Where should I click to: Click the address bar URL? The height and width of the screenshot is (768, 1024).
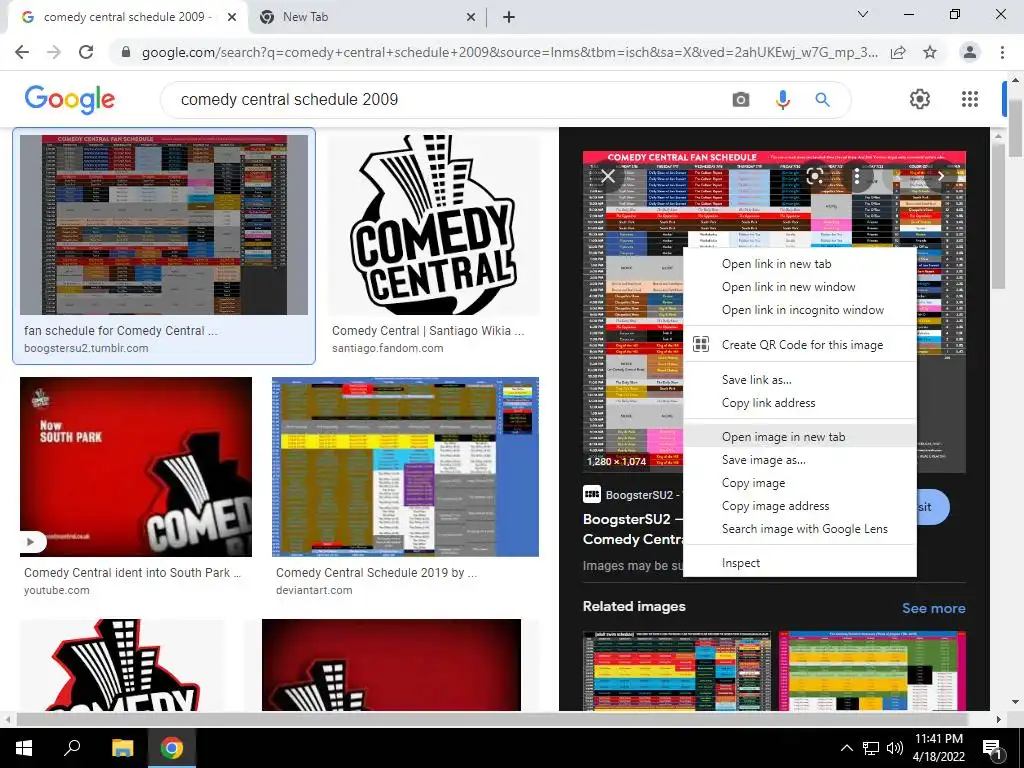click(x=509, y=52)
